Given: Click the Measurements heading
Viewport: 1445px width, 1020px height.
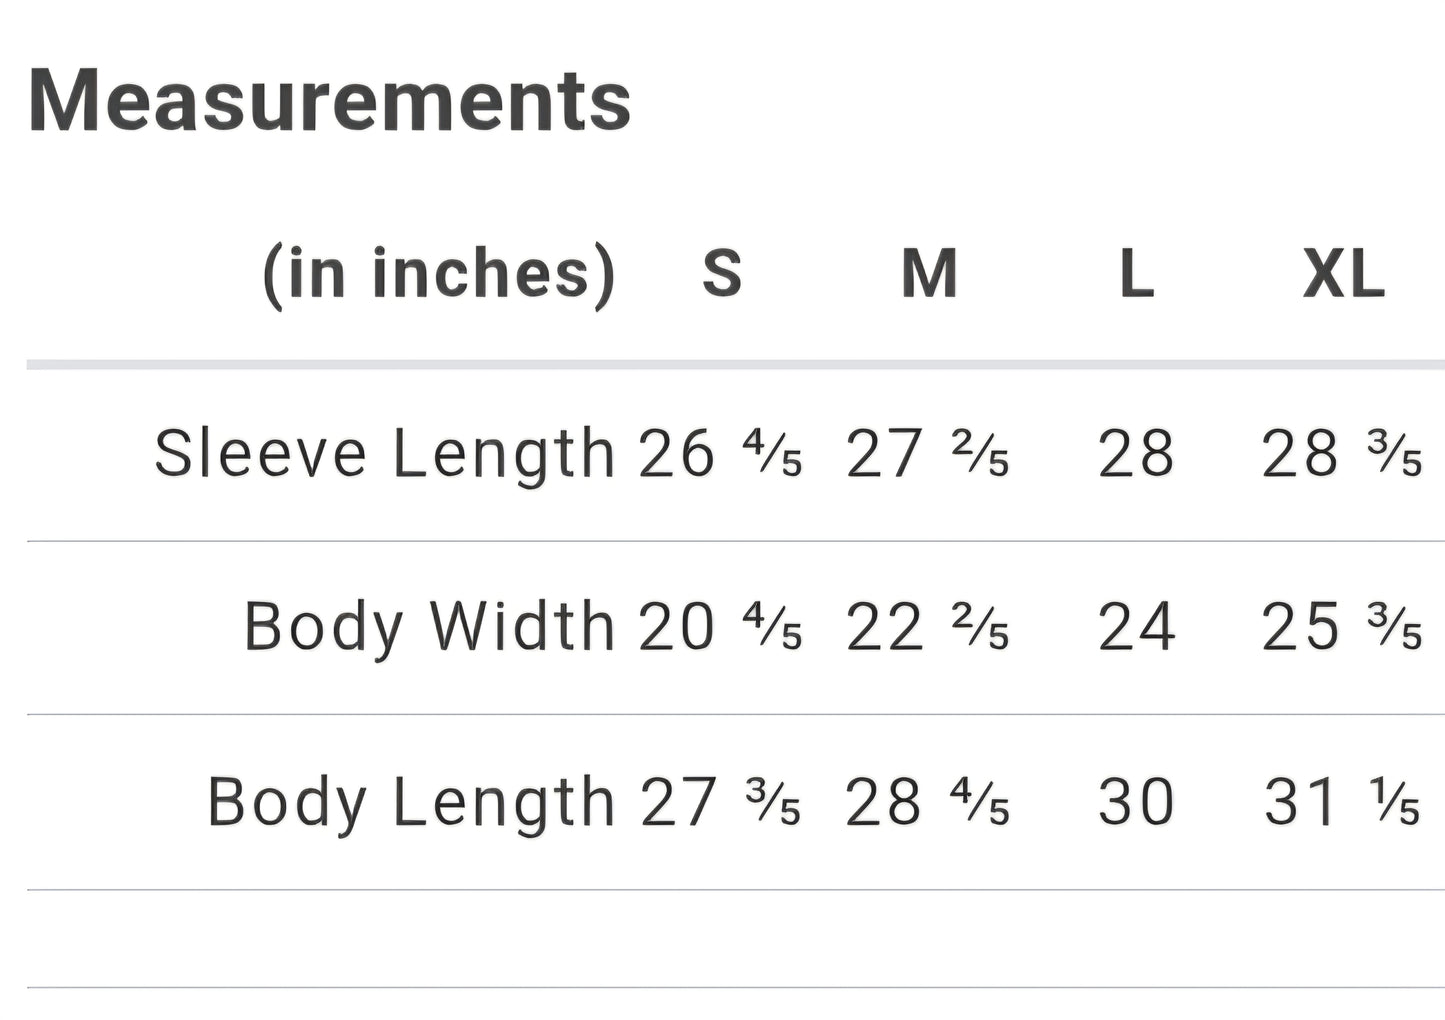Looking at the screenshot, I should tap(330, 100).
